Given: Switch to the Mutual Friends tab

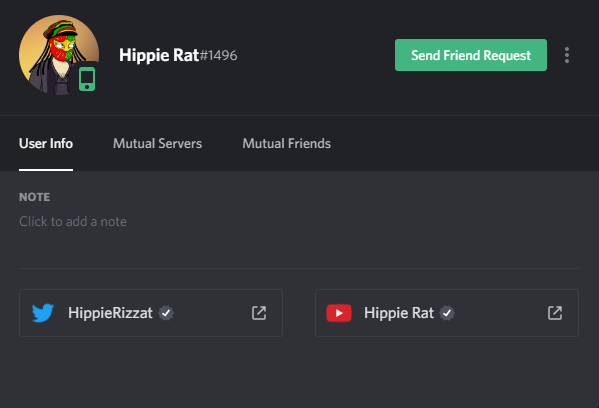Looking at the screenshot, I should pyautogui.click(x=287, y=143).
